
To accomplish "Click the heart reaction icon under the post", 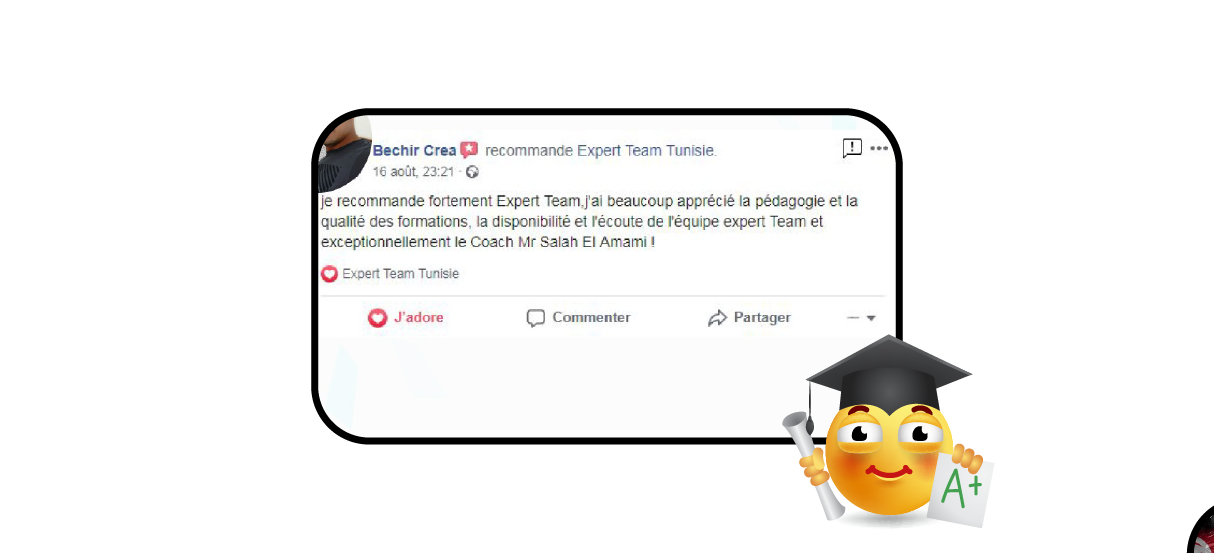I will tap(329, 274).
